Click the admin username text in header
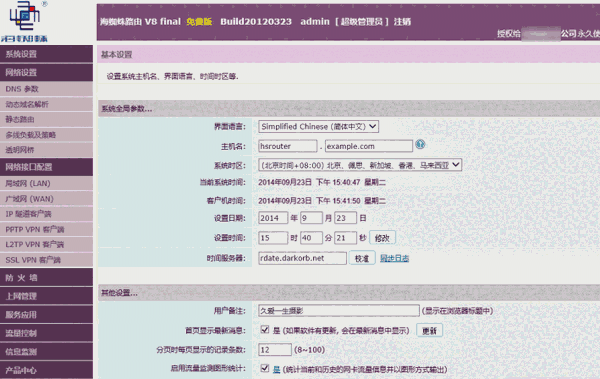This screenshot has height=379, width=600. 315,21
